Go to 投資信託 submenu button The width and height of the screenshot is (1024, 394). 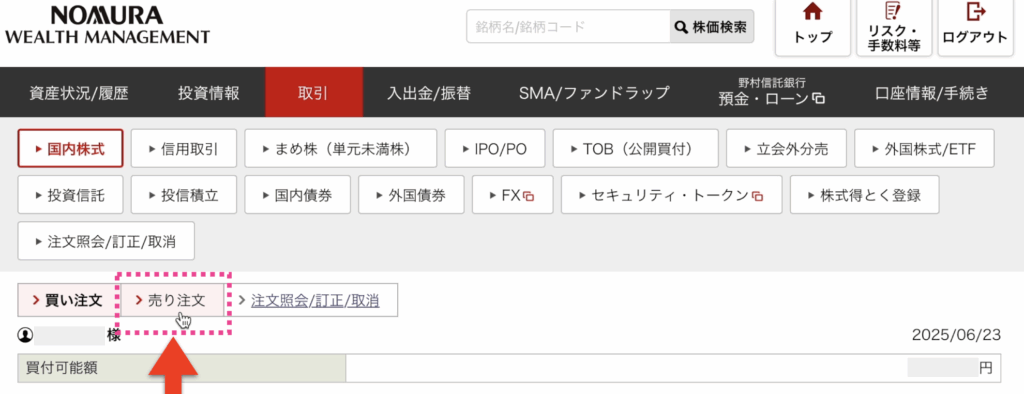pos(70,195)
